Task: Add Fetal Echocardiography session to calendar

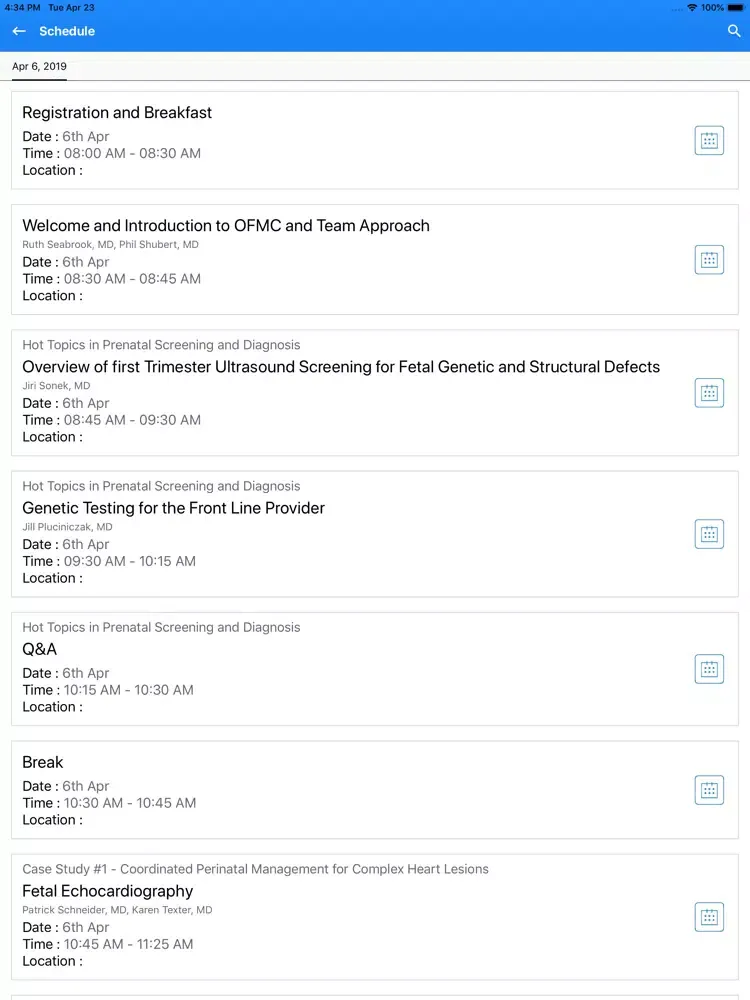Action: (x=709, y=917)
